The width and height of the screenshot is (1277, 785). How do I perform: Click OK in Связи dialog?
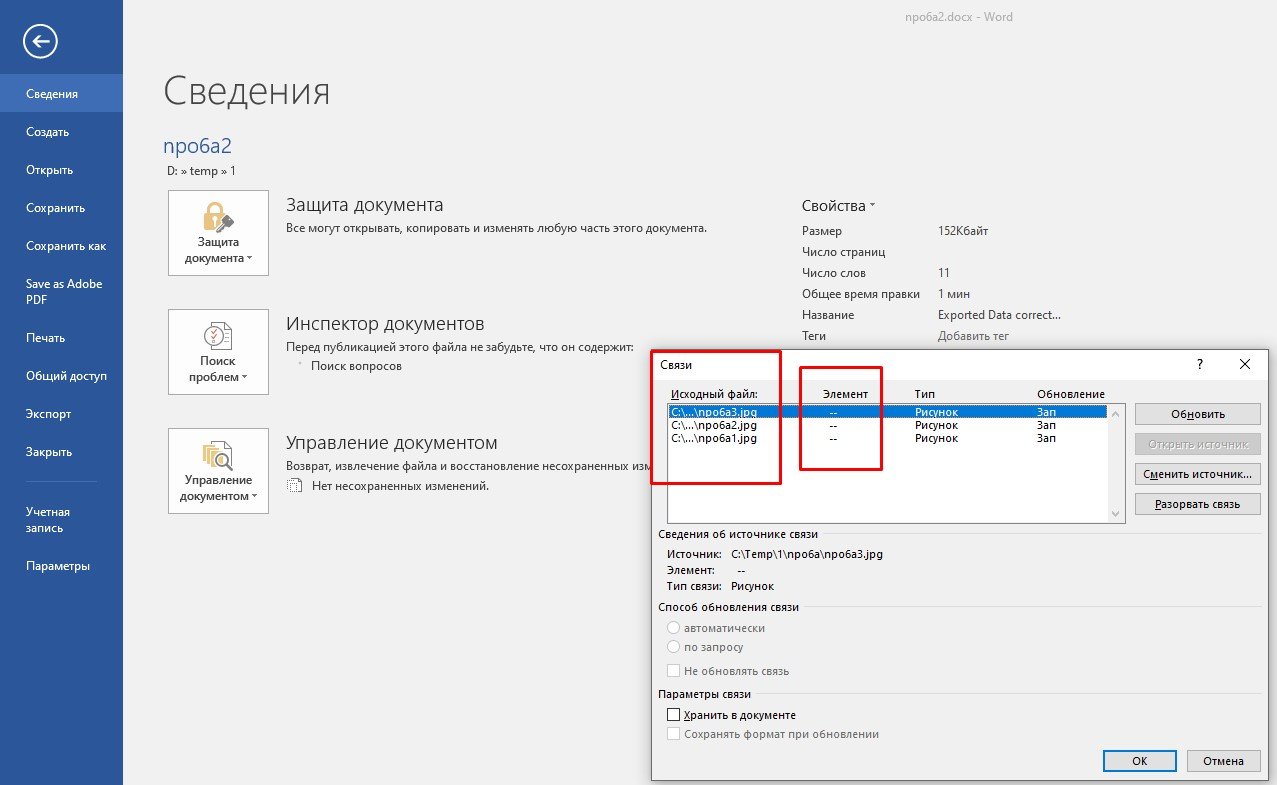point(1139,761)
